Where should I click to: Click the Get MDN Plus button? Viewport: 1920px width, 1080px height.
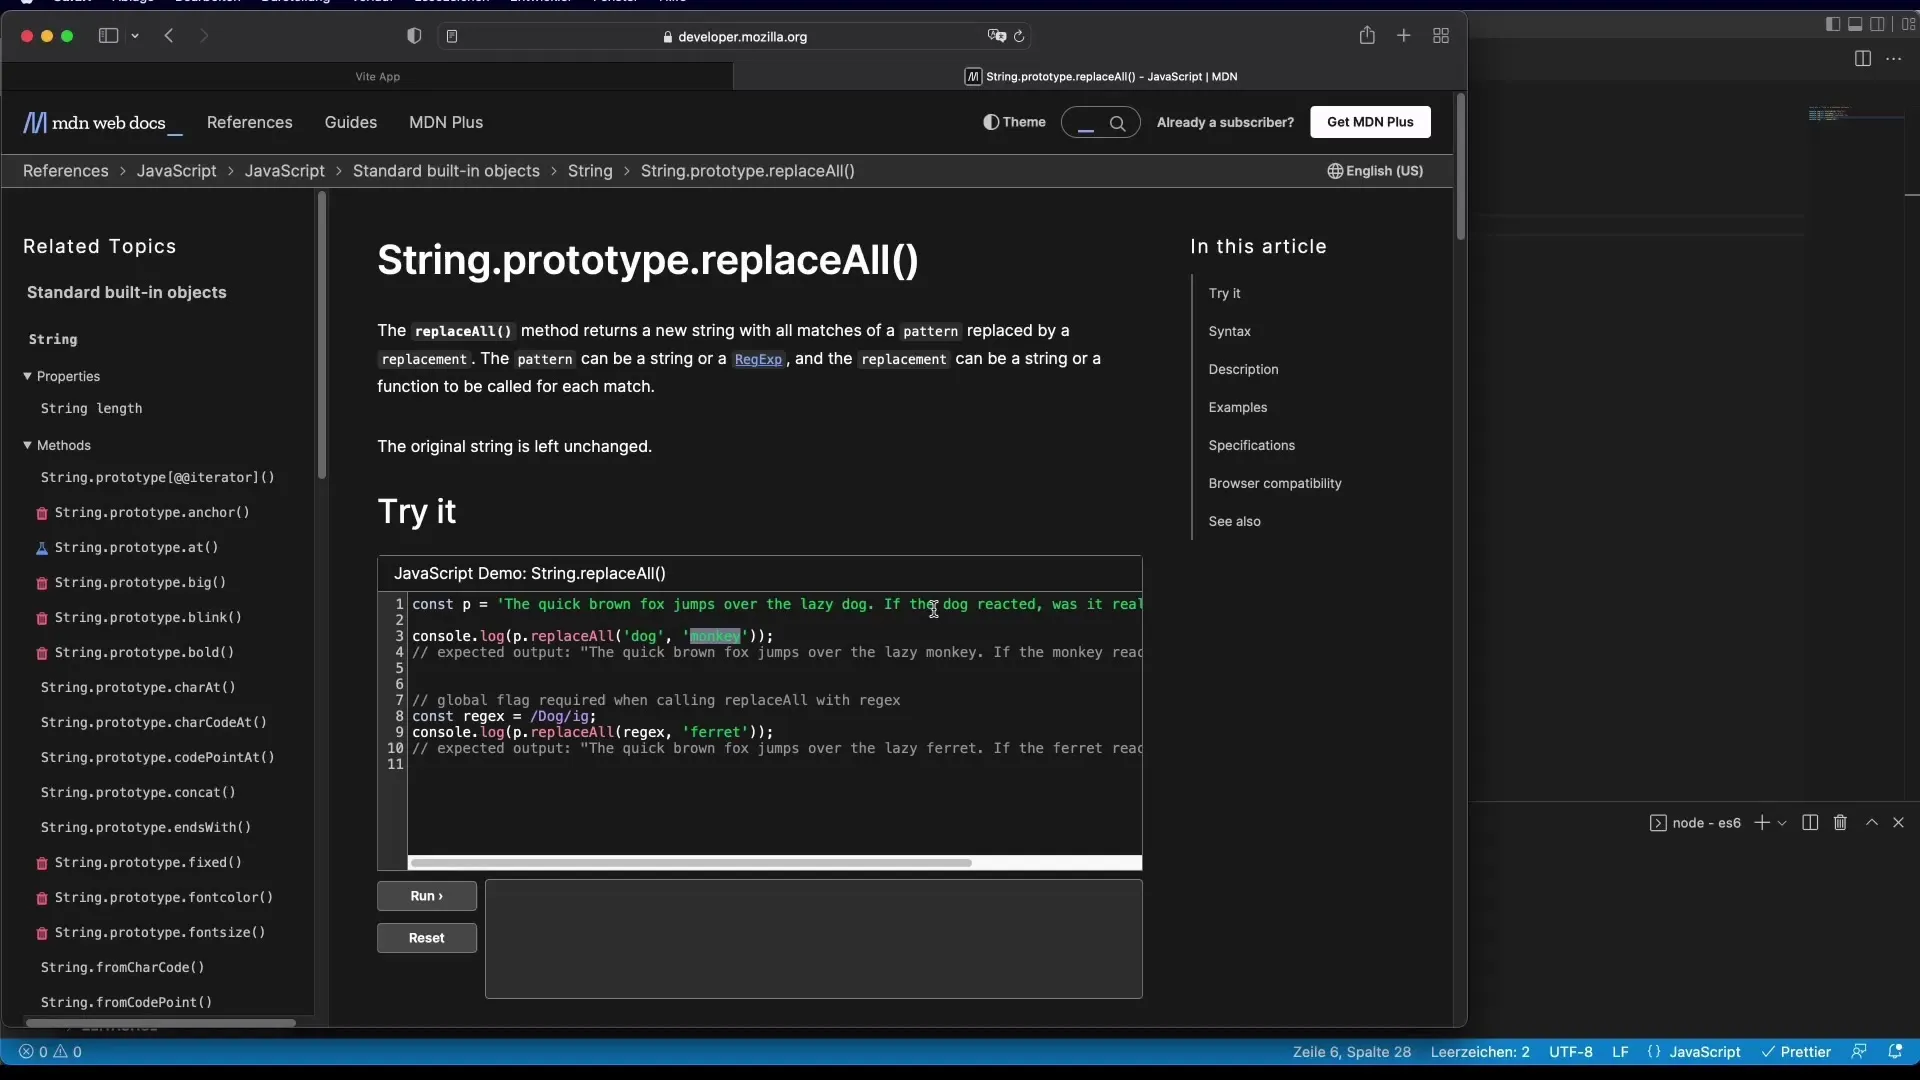[x=1370, y=122]
